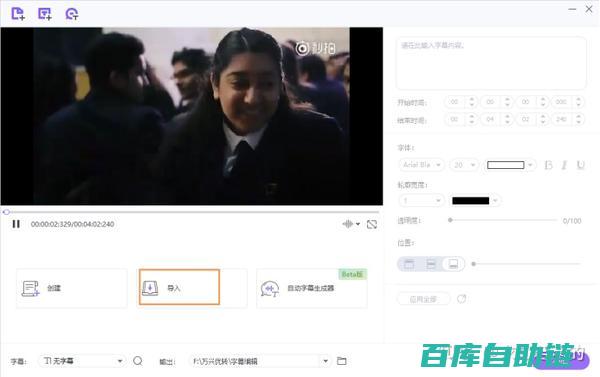Click the video preview frame

pos(191,116)
